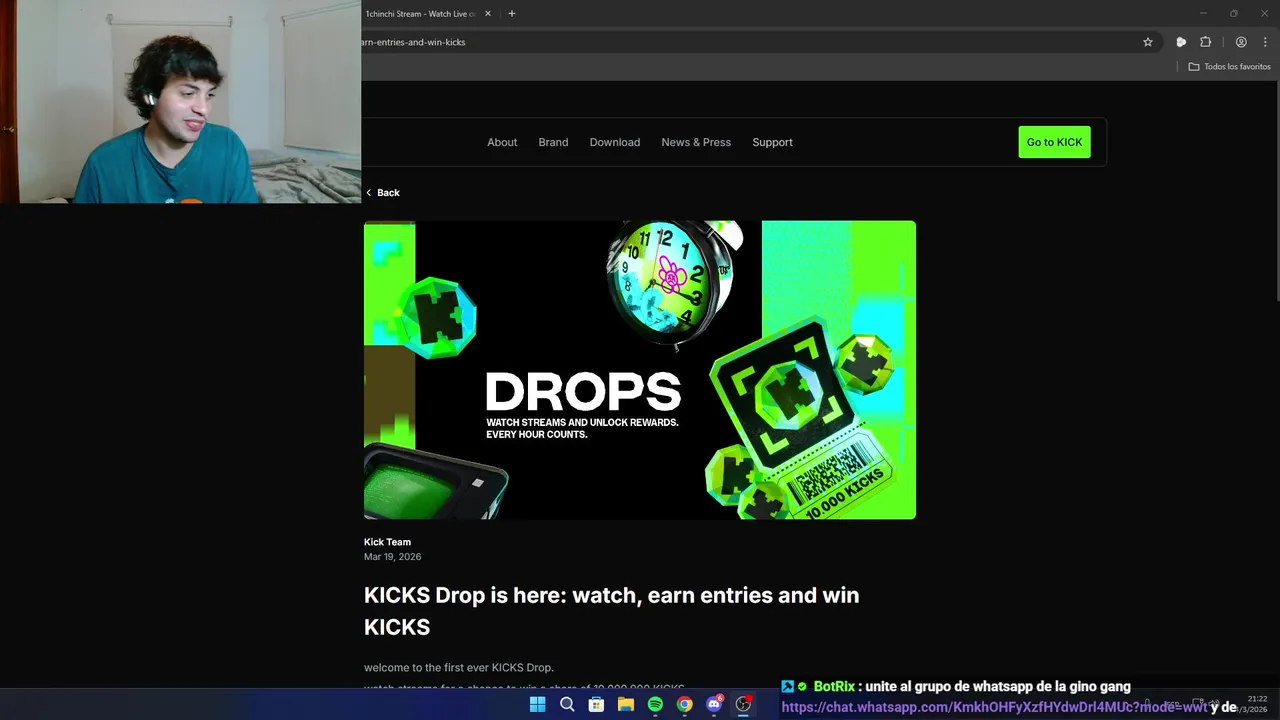The height and width of the screenshot is (720, 1280).
Task: Go Back using the chevron link
Action: [x=382, y=192]
